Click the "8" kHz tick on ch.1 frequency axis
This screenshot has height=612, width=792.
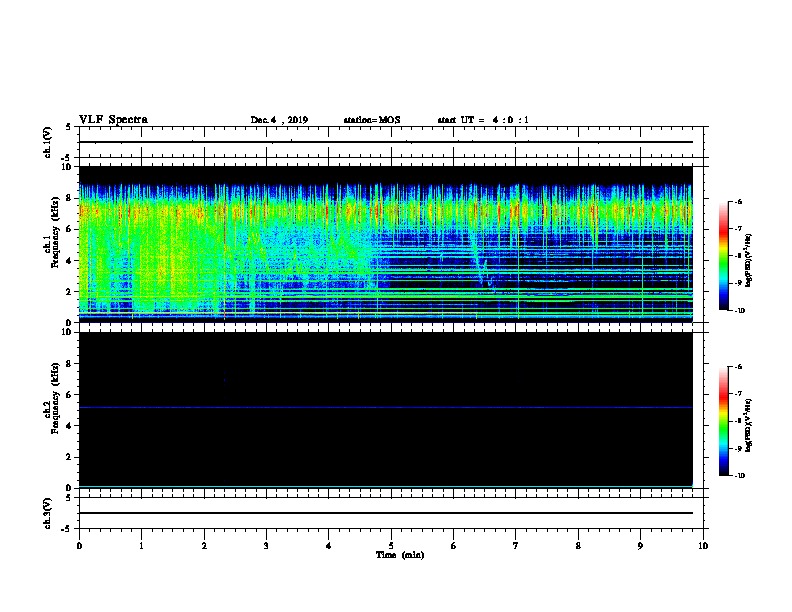pos(69,198)
